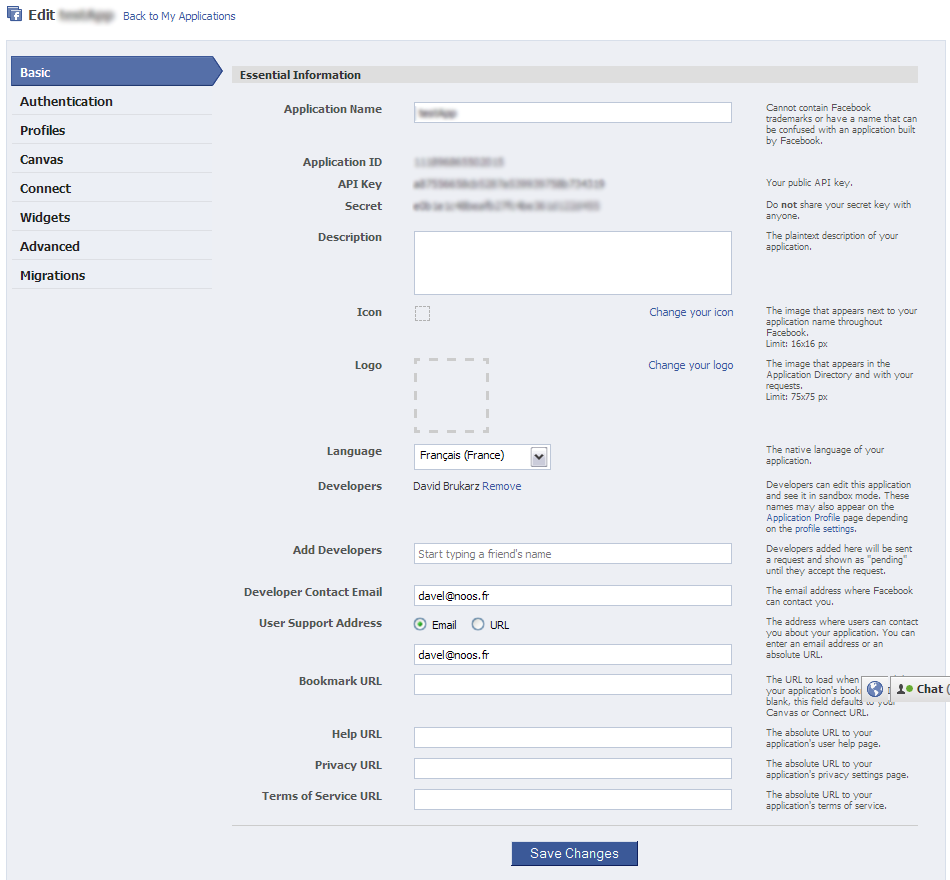Open the Connect section
The image size is (950, 880).
coord(112,188)
